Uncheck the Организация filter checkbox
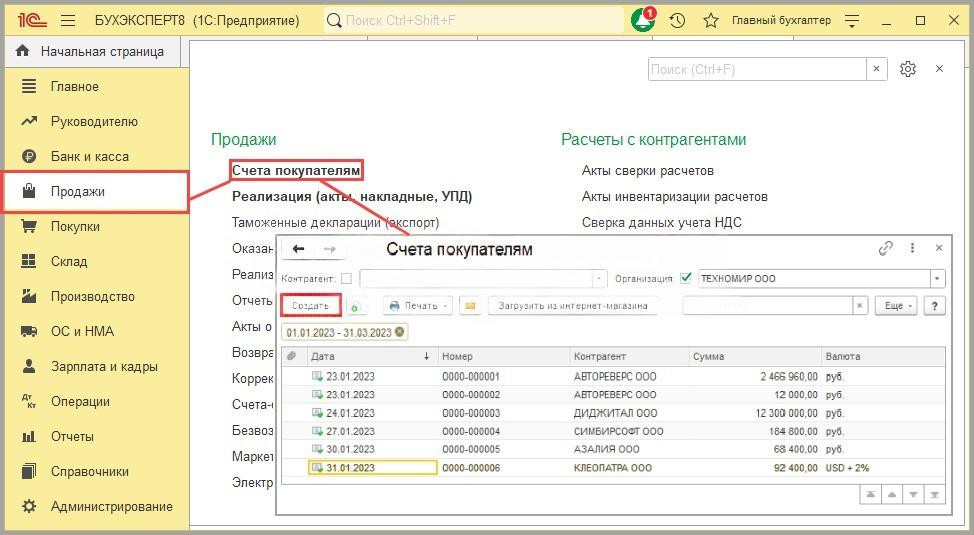The height and width of the screenshot is (535, 974). tap(686, 278)
